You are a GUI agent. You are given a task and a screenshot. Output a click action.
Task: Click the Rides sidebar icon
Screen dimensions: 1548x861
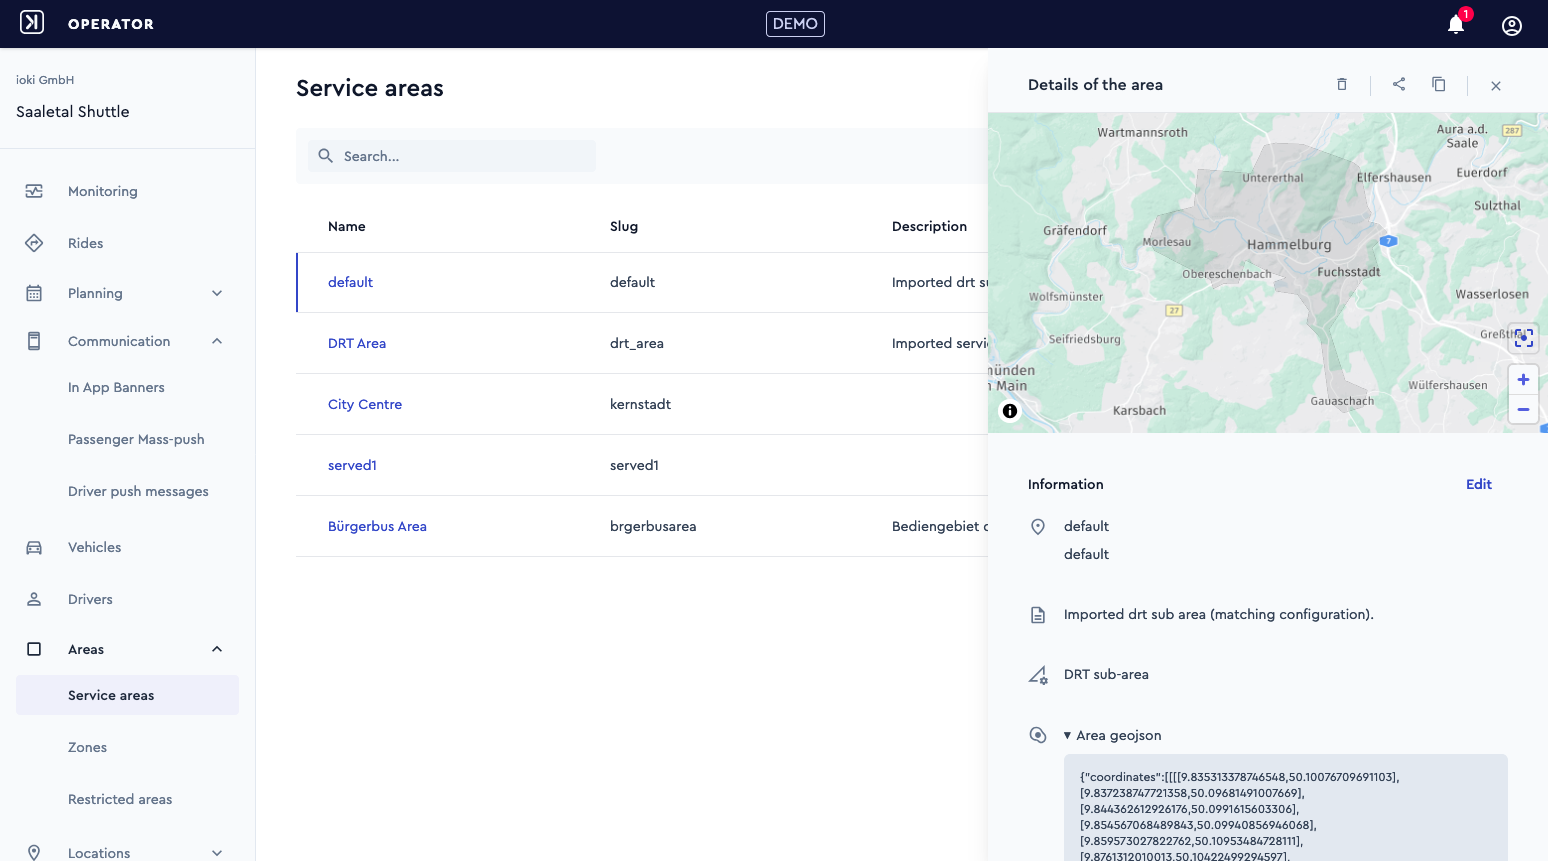pos(34,243)
